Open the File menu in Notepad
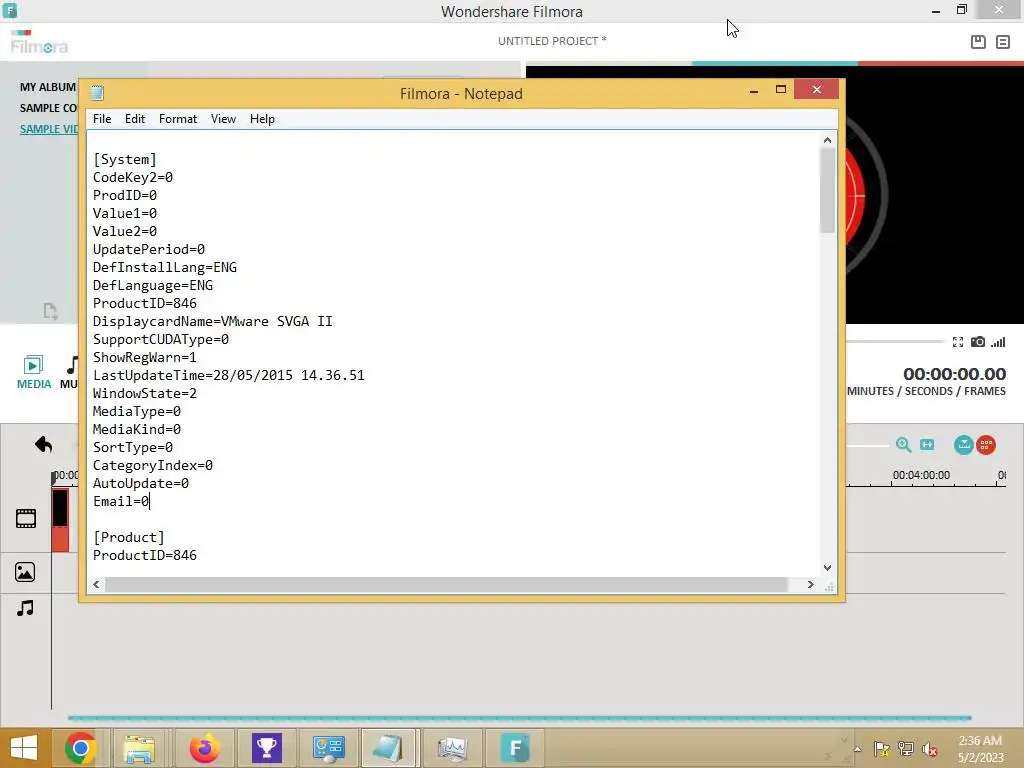 (102, 119)
